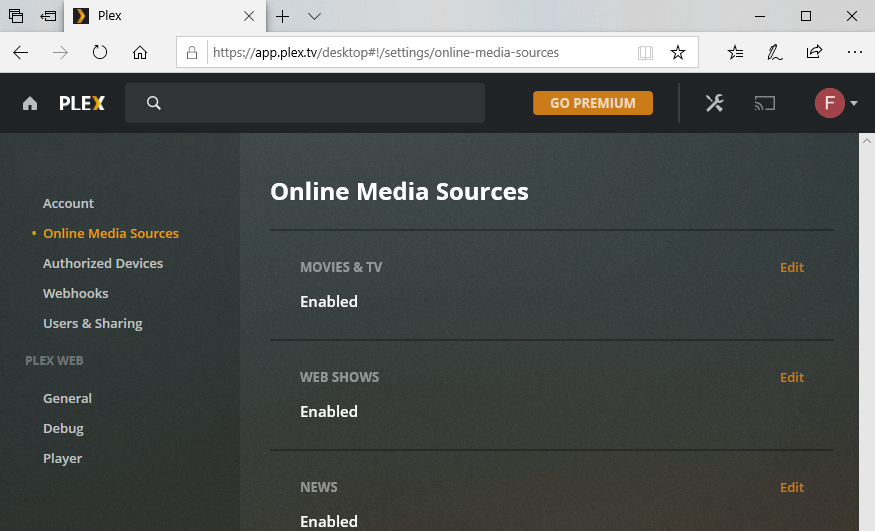Click the NEWS heading
Image resolution: width=875 pixels, height=531 pixels.
(319, 487)
